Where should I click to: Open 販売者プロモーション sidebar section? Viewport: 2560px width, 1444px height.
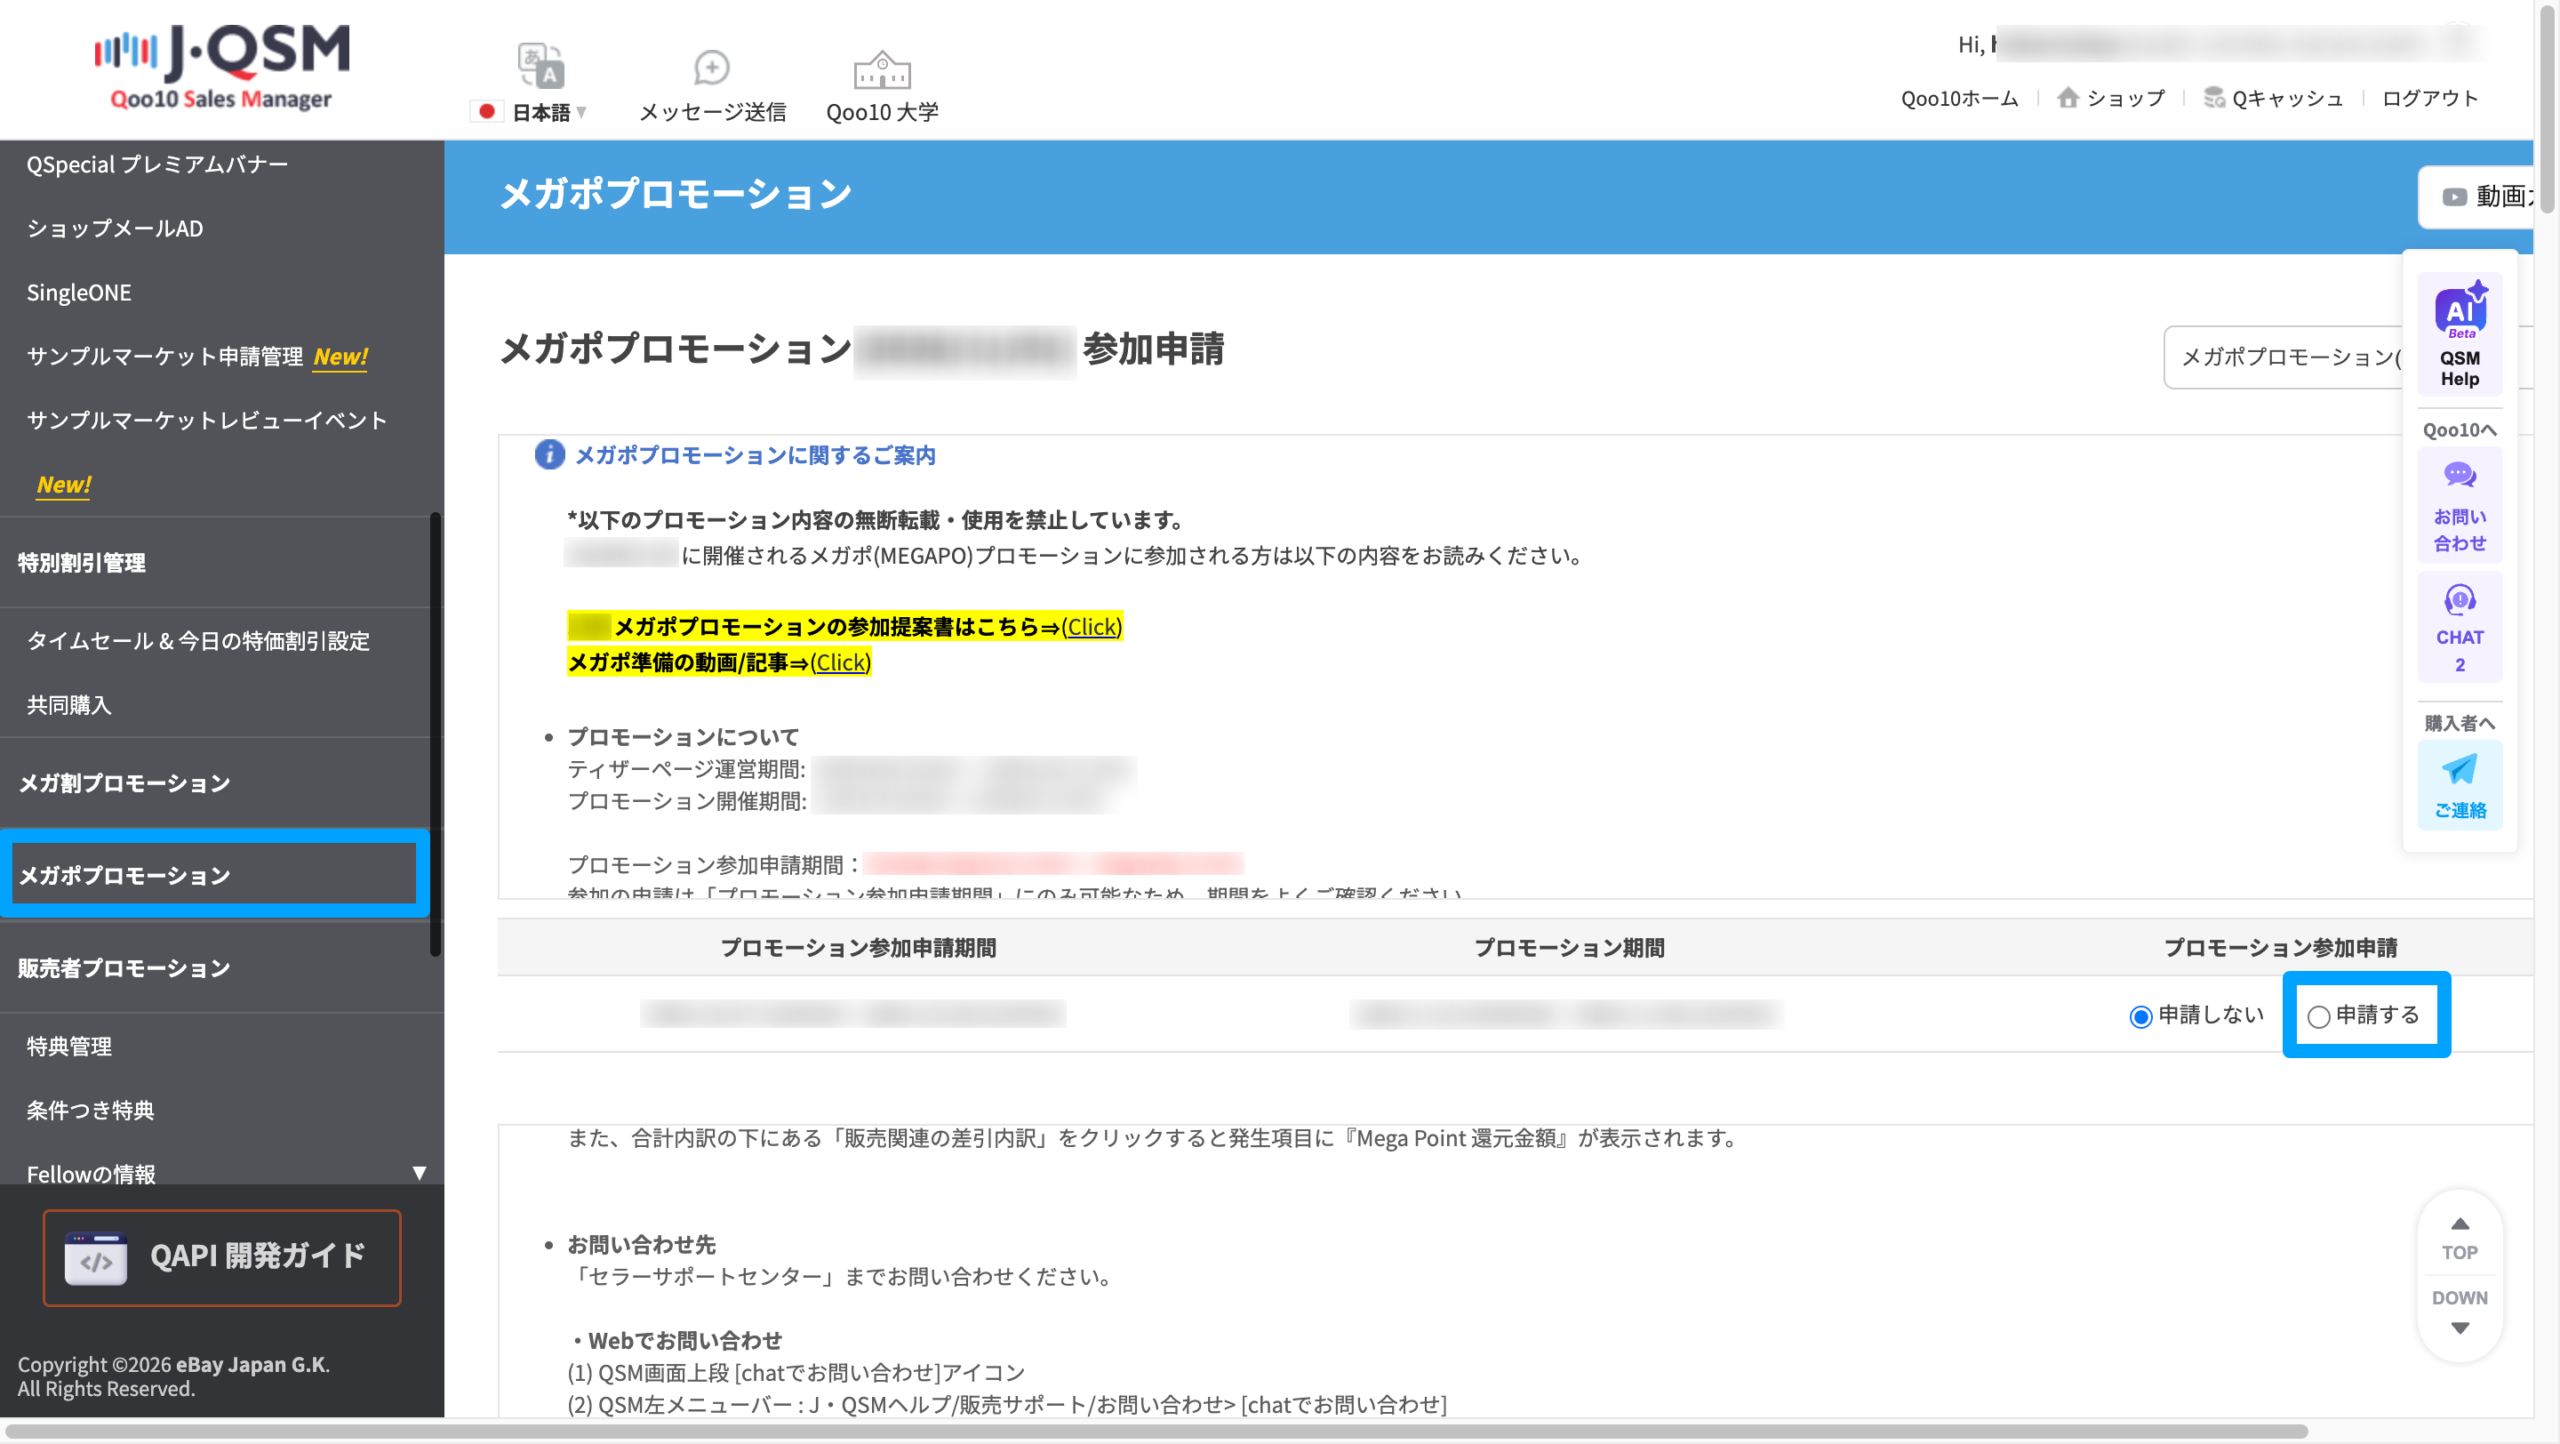pos(124,968)
